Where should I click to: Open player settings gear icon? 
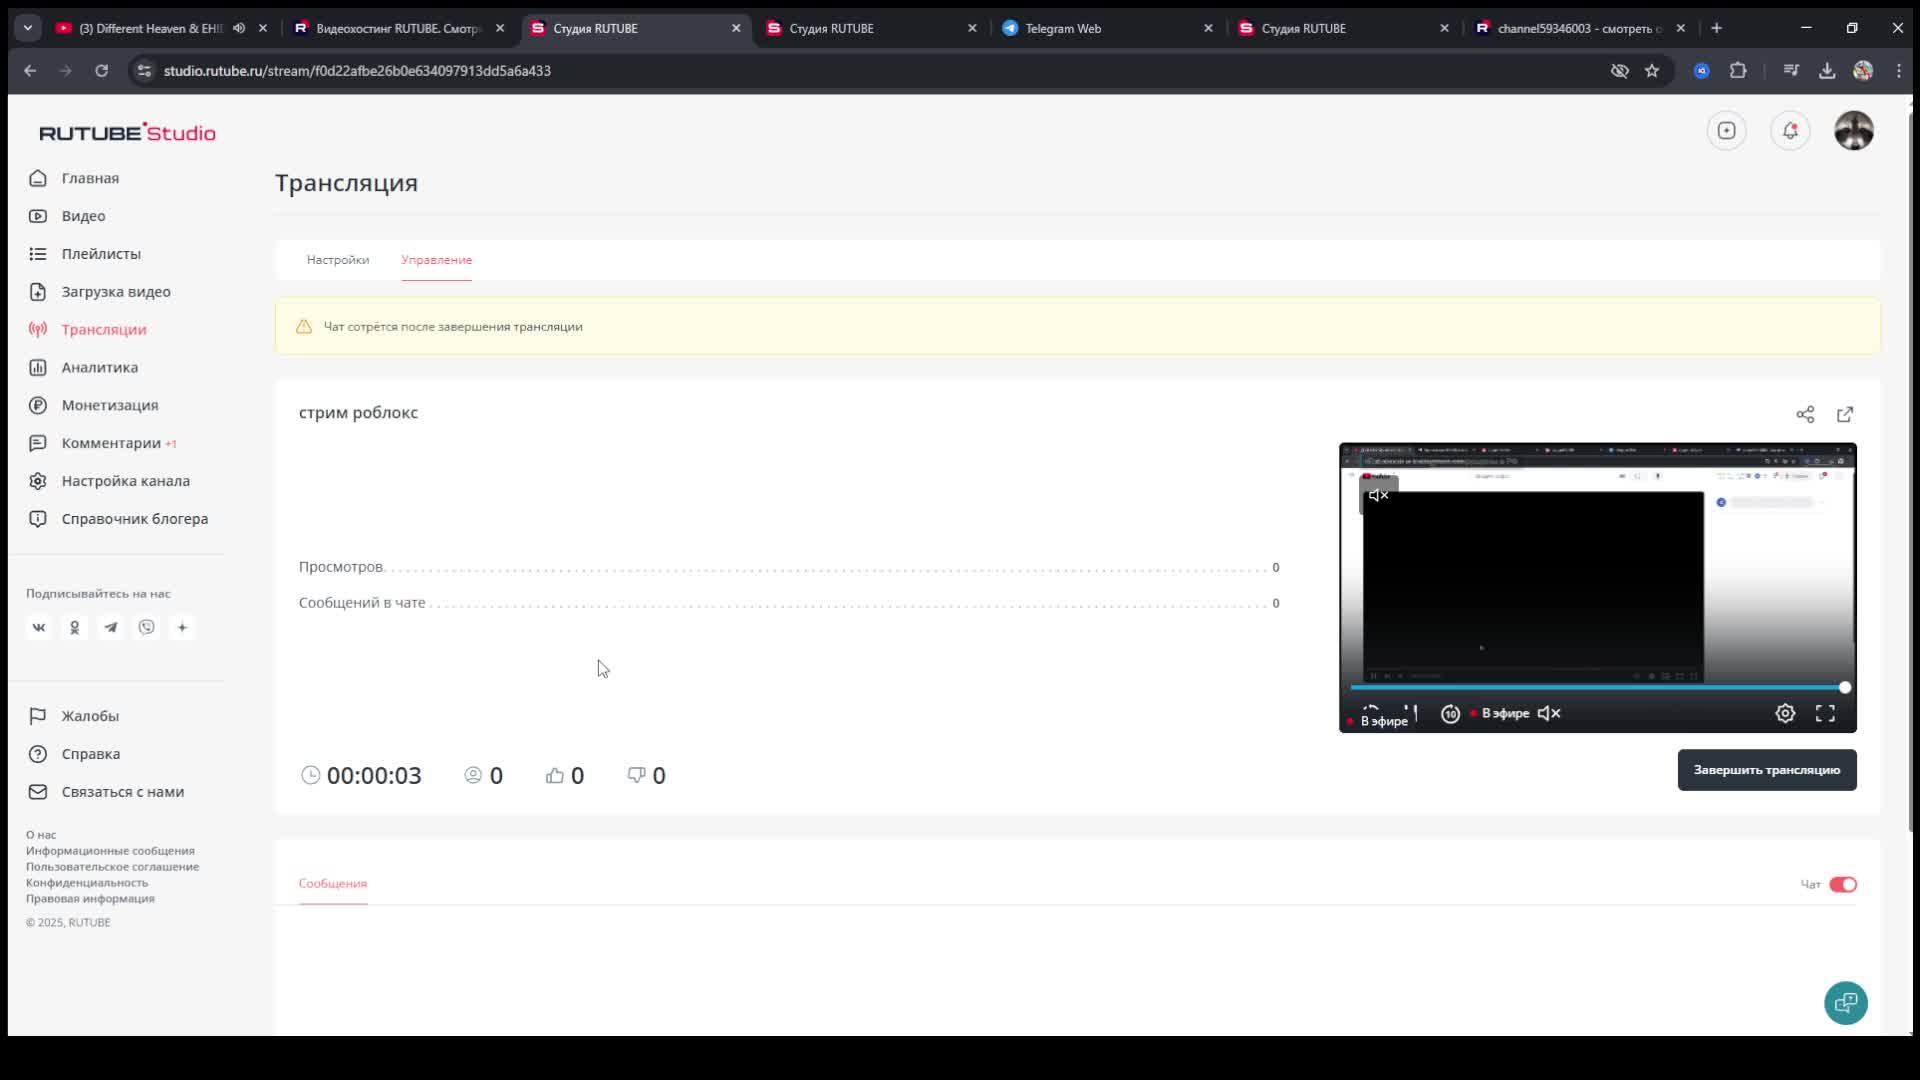1785,713
